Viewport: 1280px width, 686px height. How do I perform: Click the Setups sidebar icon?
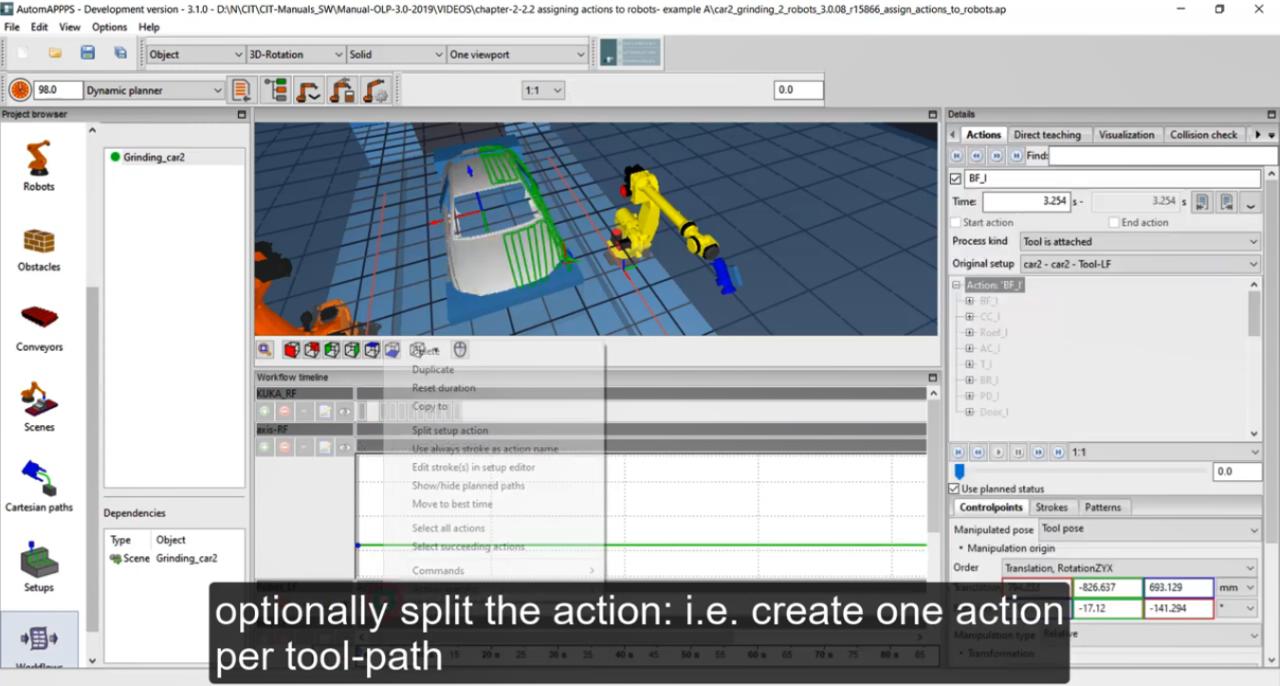[x=39, y=566]
